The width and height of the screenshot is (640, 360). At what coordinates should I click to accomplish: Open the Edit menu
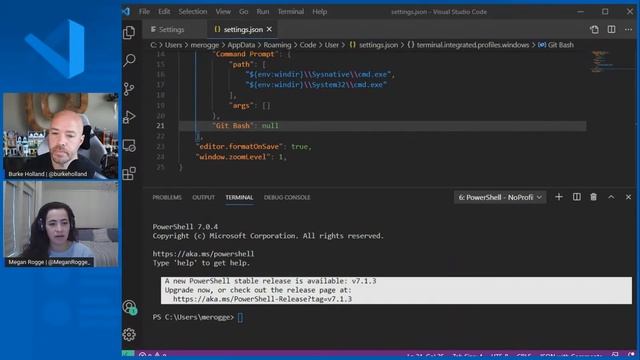[164, 11]
